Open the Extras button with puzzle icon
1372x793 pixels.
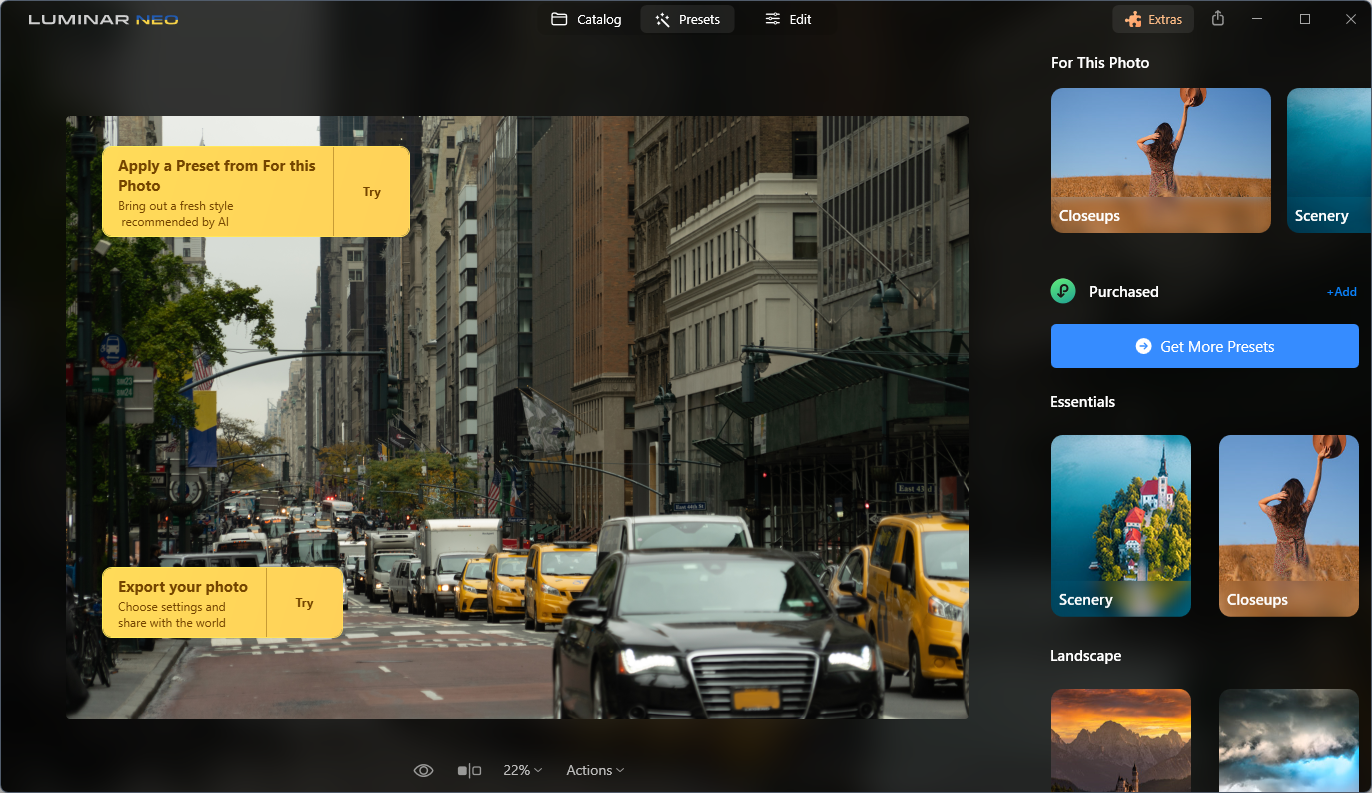(1153, 19)
